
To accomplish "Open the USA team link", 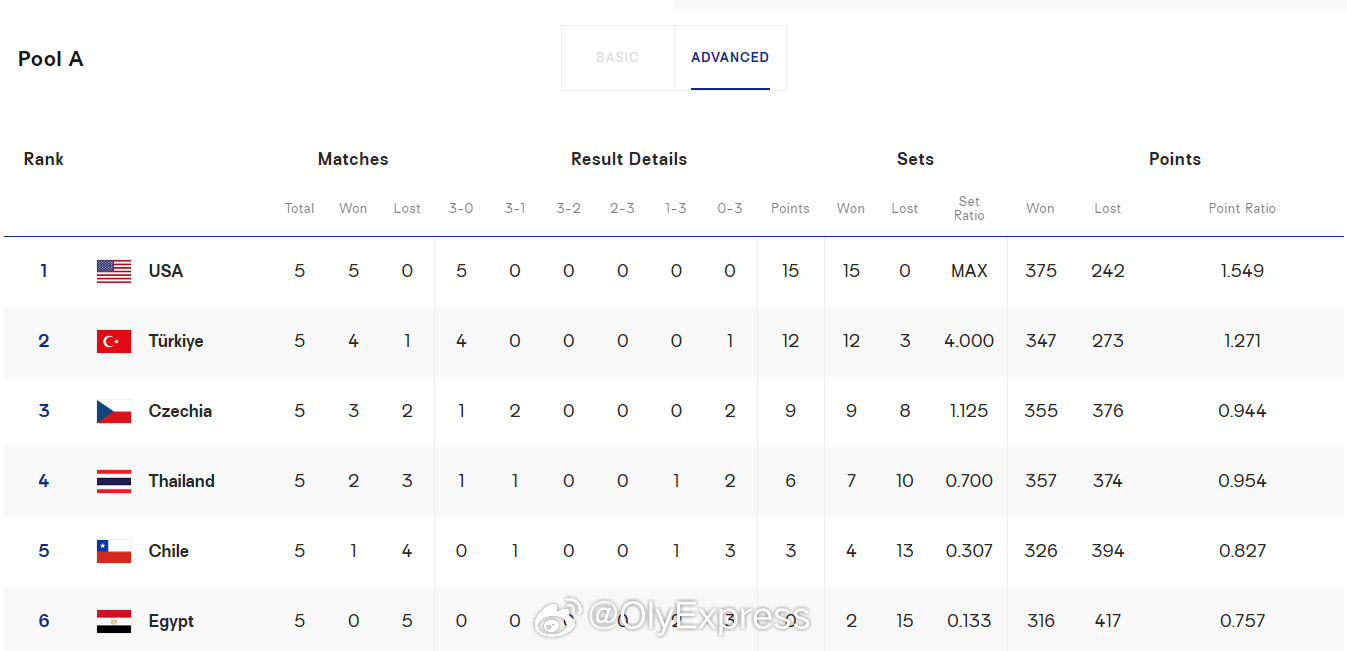I will (166, 271).
